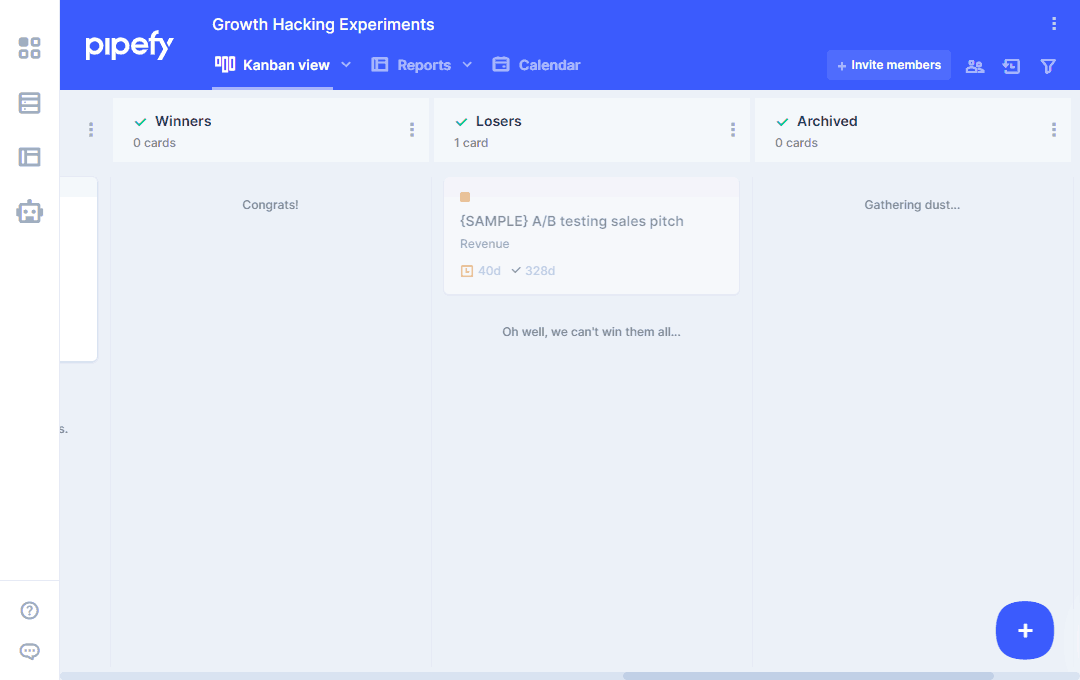Click the help question mark icon

[x=30, y=611]
